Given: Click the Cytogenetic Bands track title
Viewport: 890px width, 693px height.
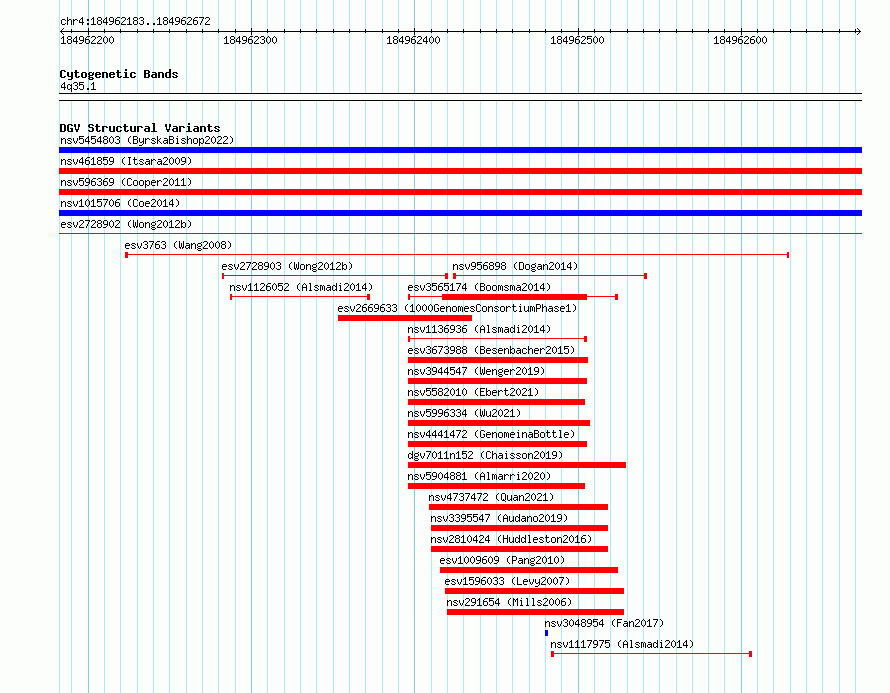Looking at the screenshot, I should pos(119,74).
